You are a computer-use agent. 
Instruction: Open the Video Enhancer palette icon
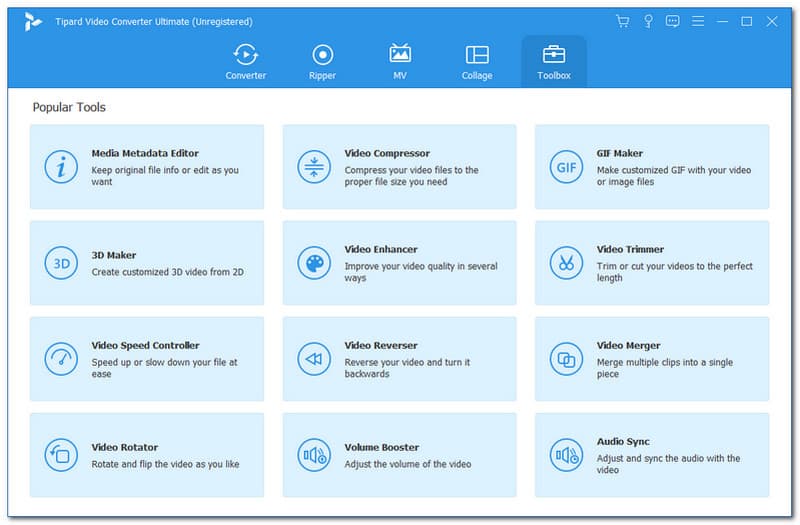[314, 263]
